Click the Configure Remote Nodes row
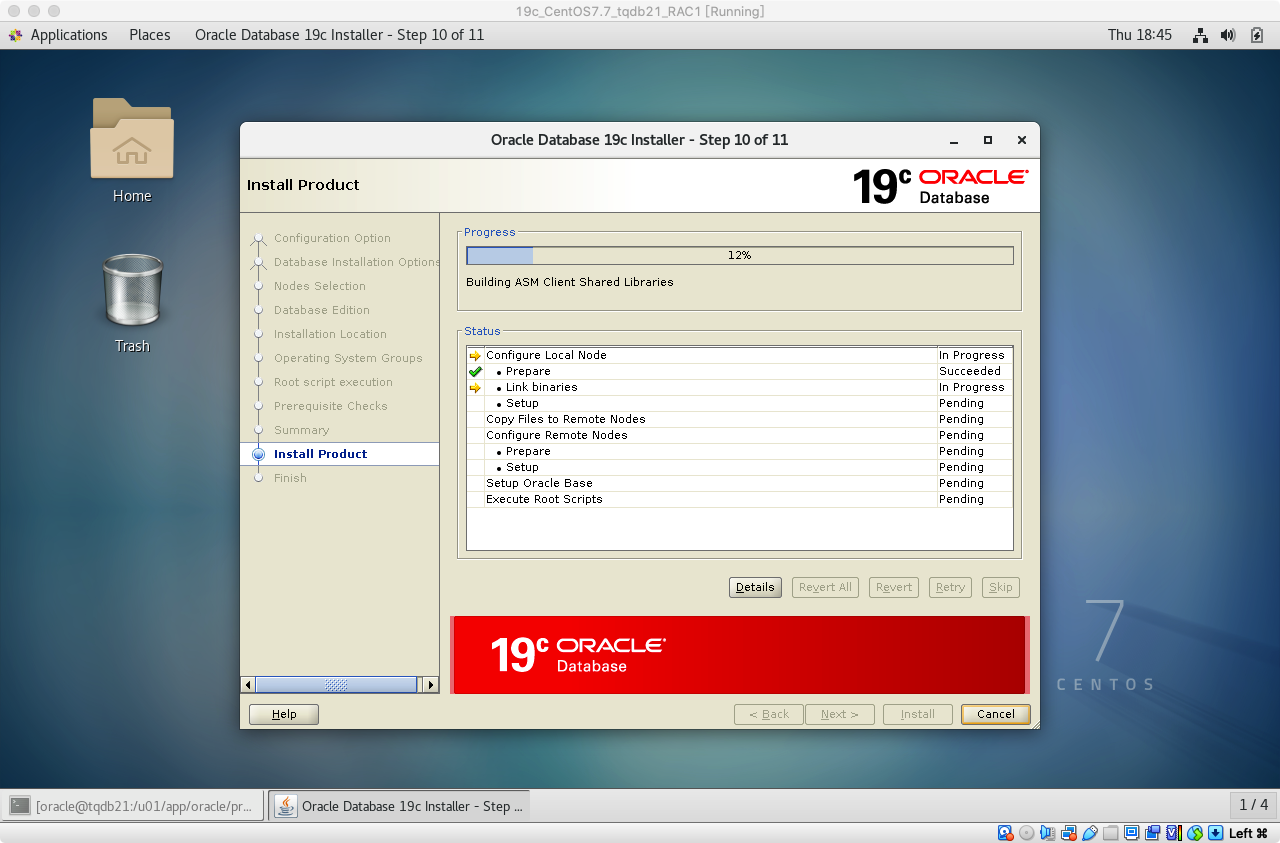Viewport: 1280px width, 843px height. [740, 435]
